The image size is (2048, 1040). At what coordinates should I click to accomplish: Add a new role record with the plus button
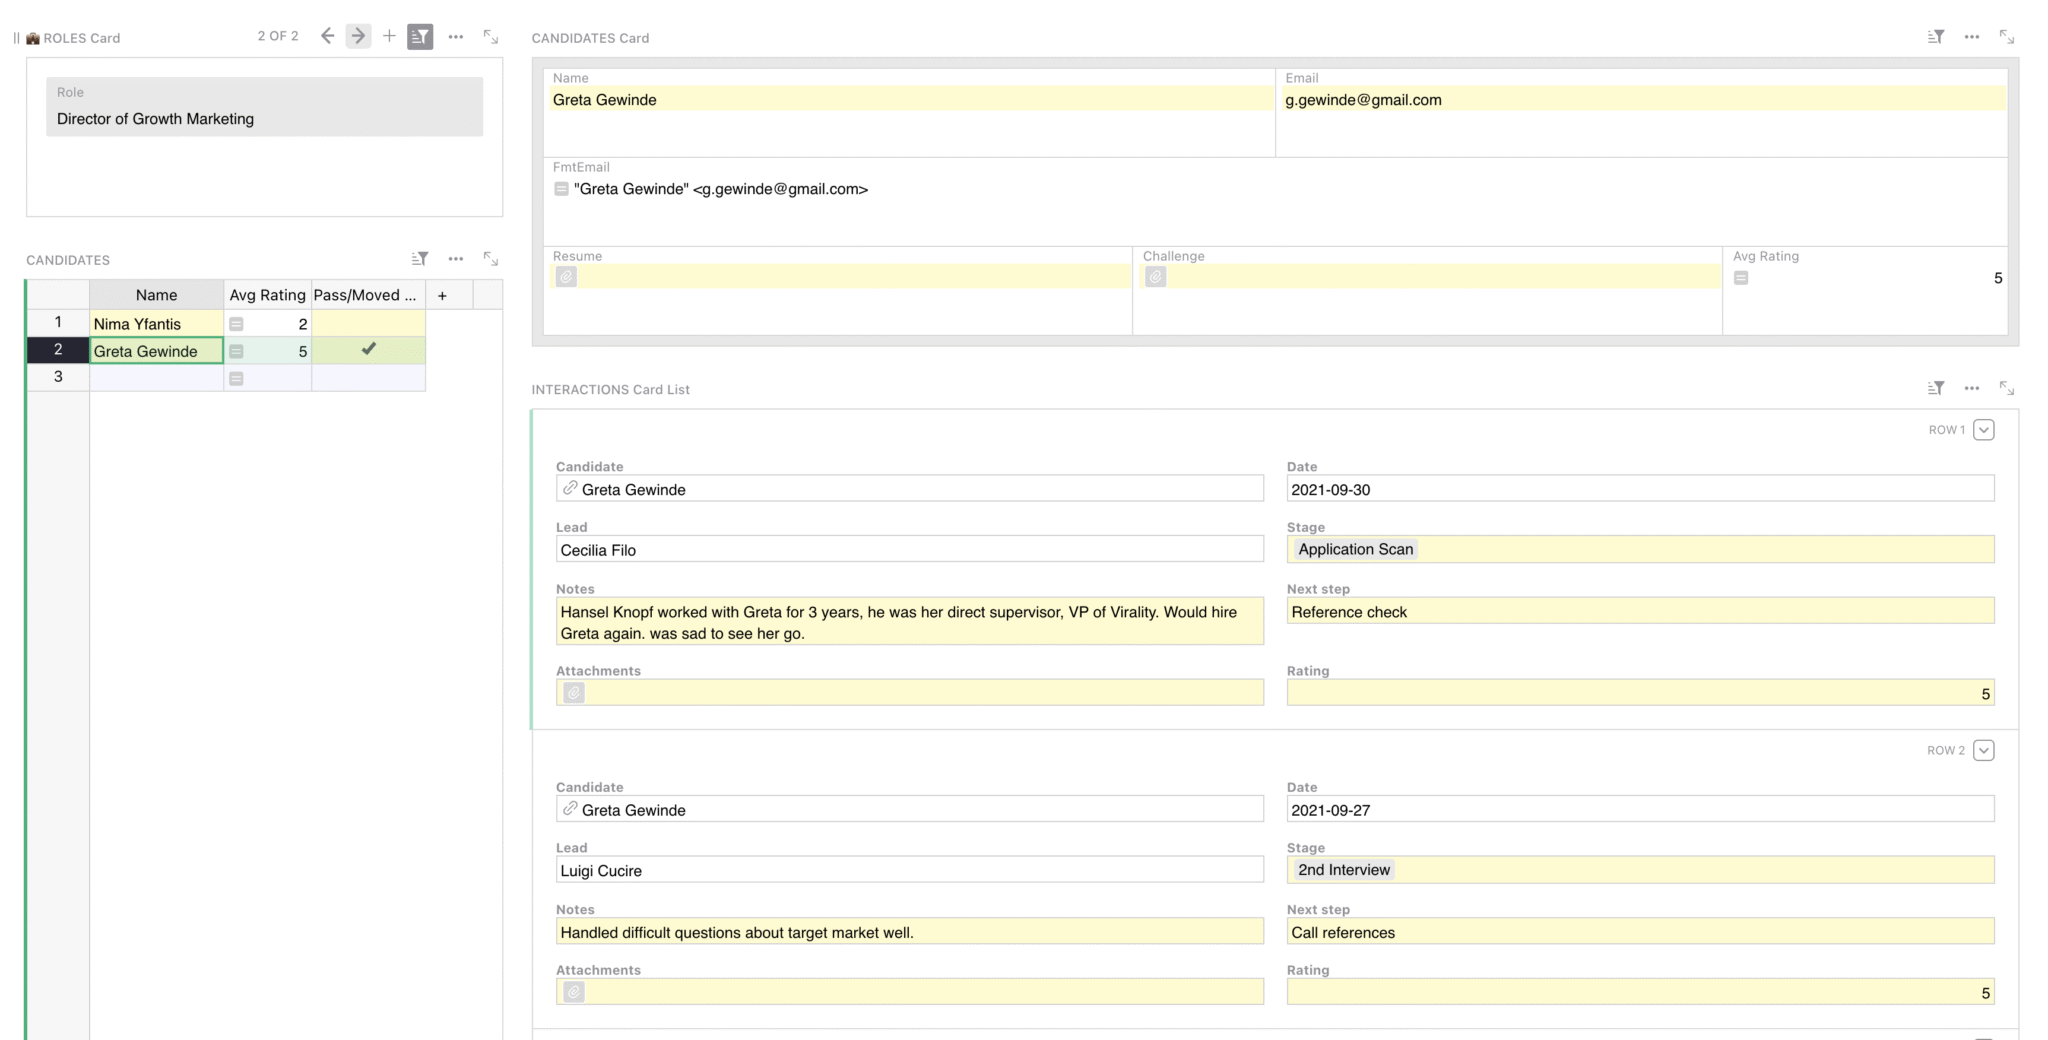pos(389,35)
